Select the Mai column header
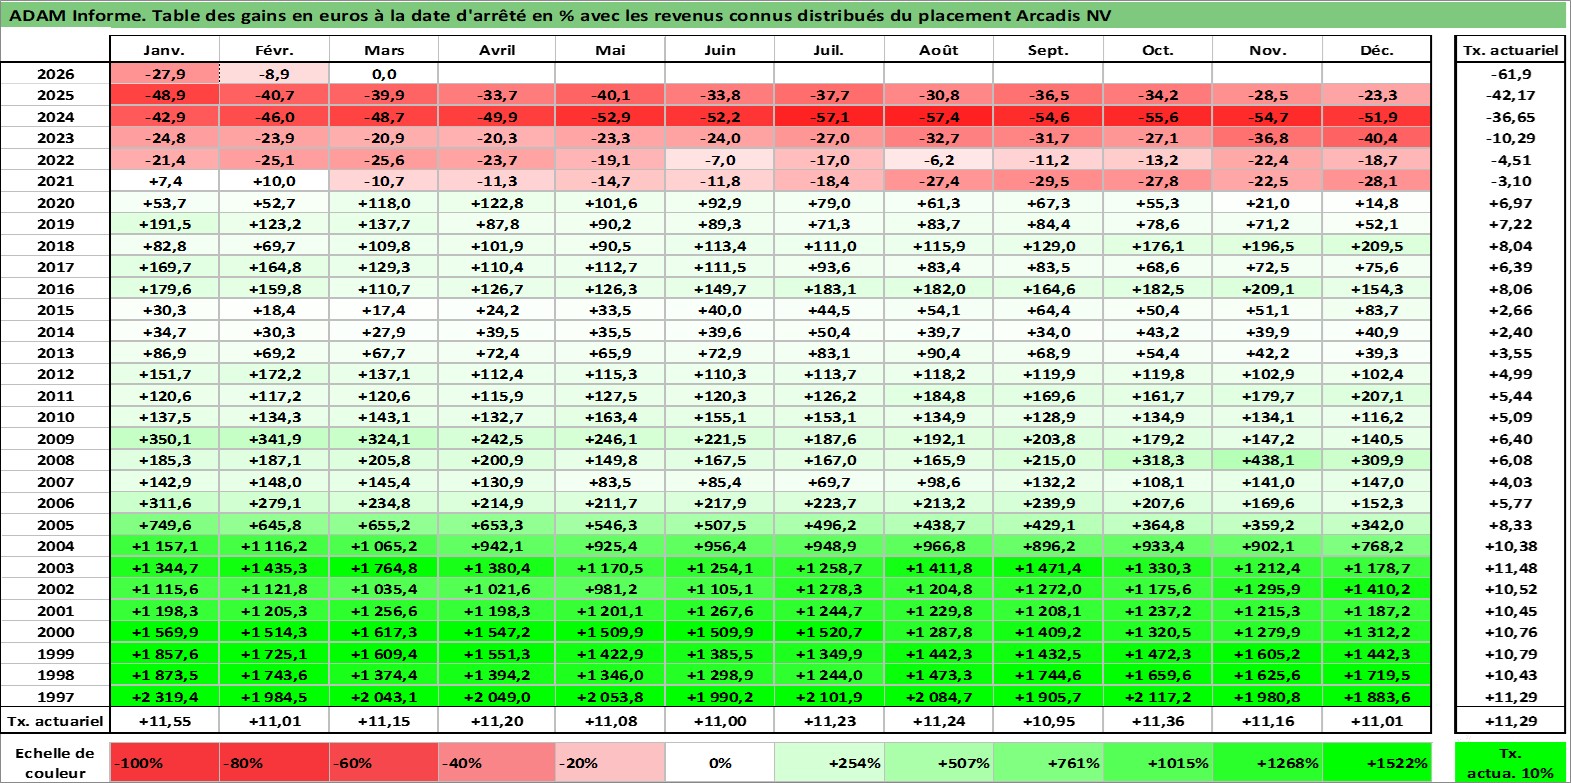The image size is (1571, 783). point(610,50)
